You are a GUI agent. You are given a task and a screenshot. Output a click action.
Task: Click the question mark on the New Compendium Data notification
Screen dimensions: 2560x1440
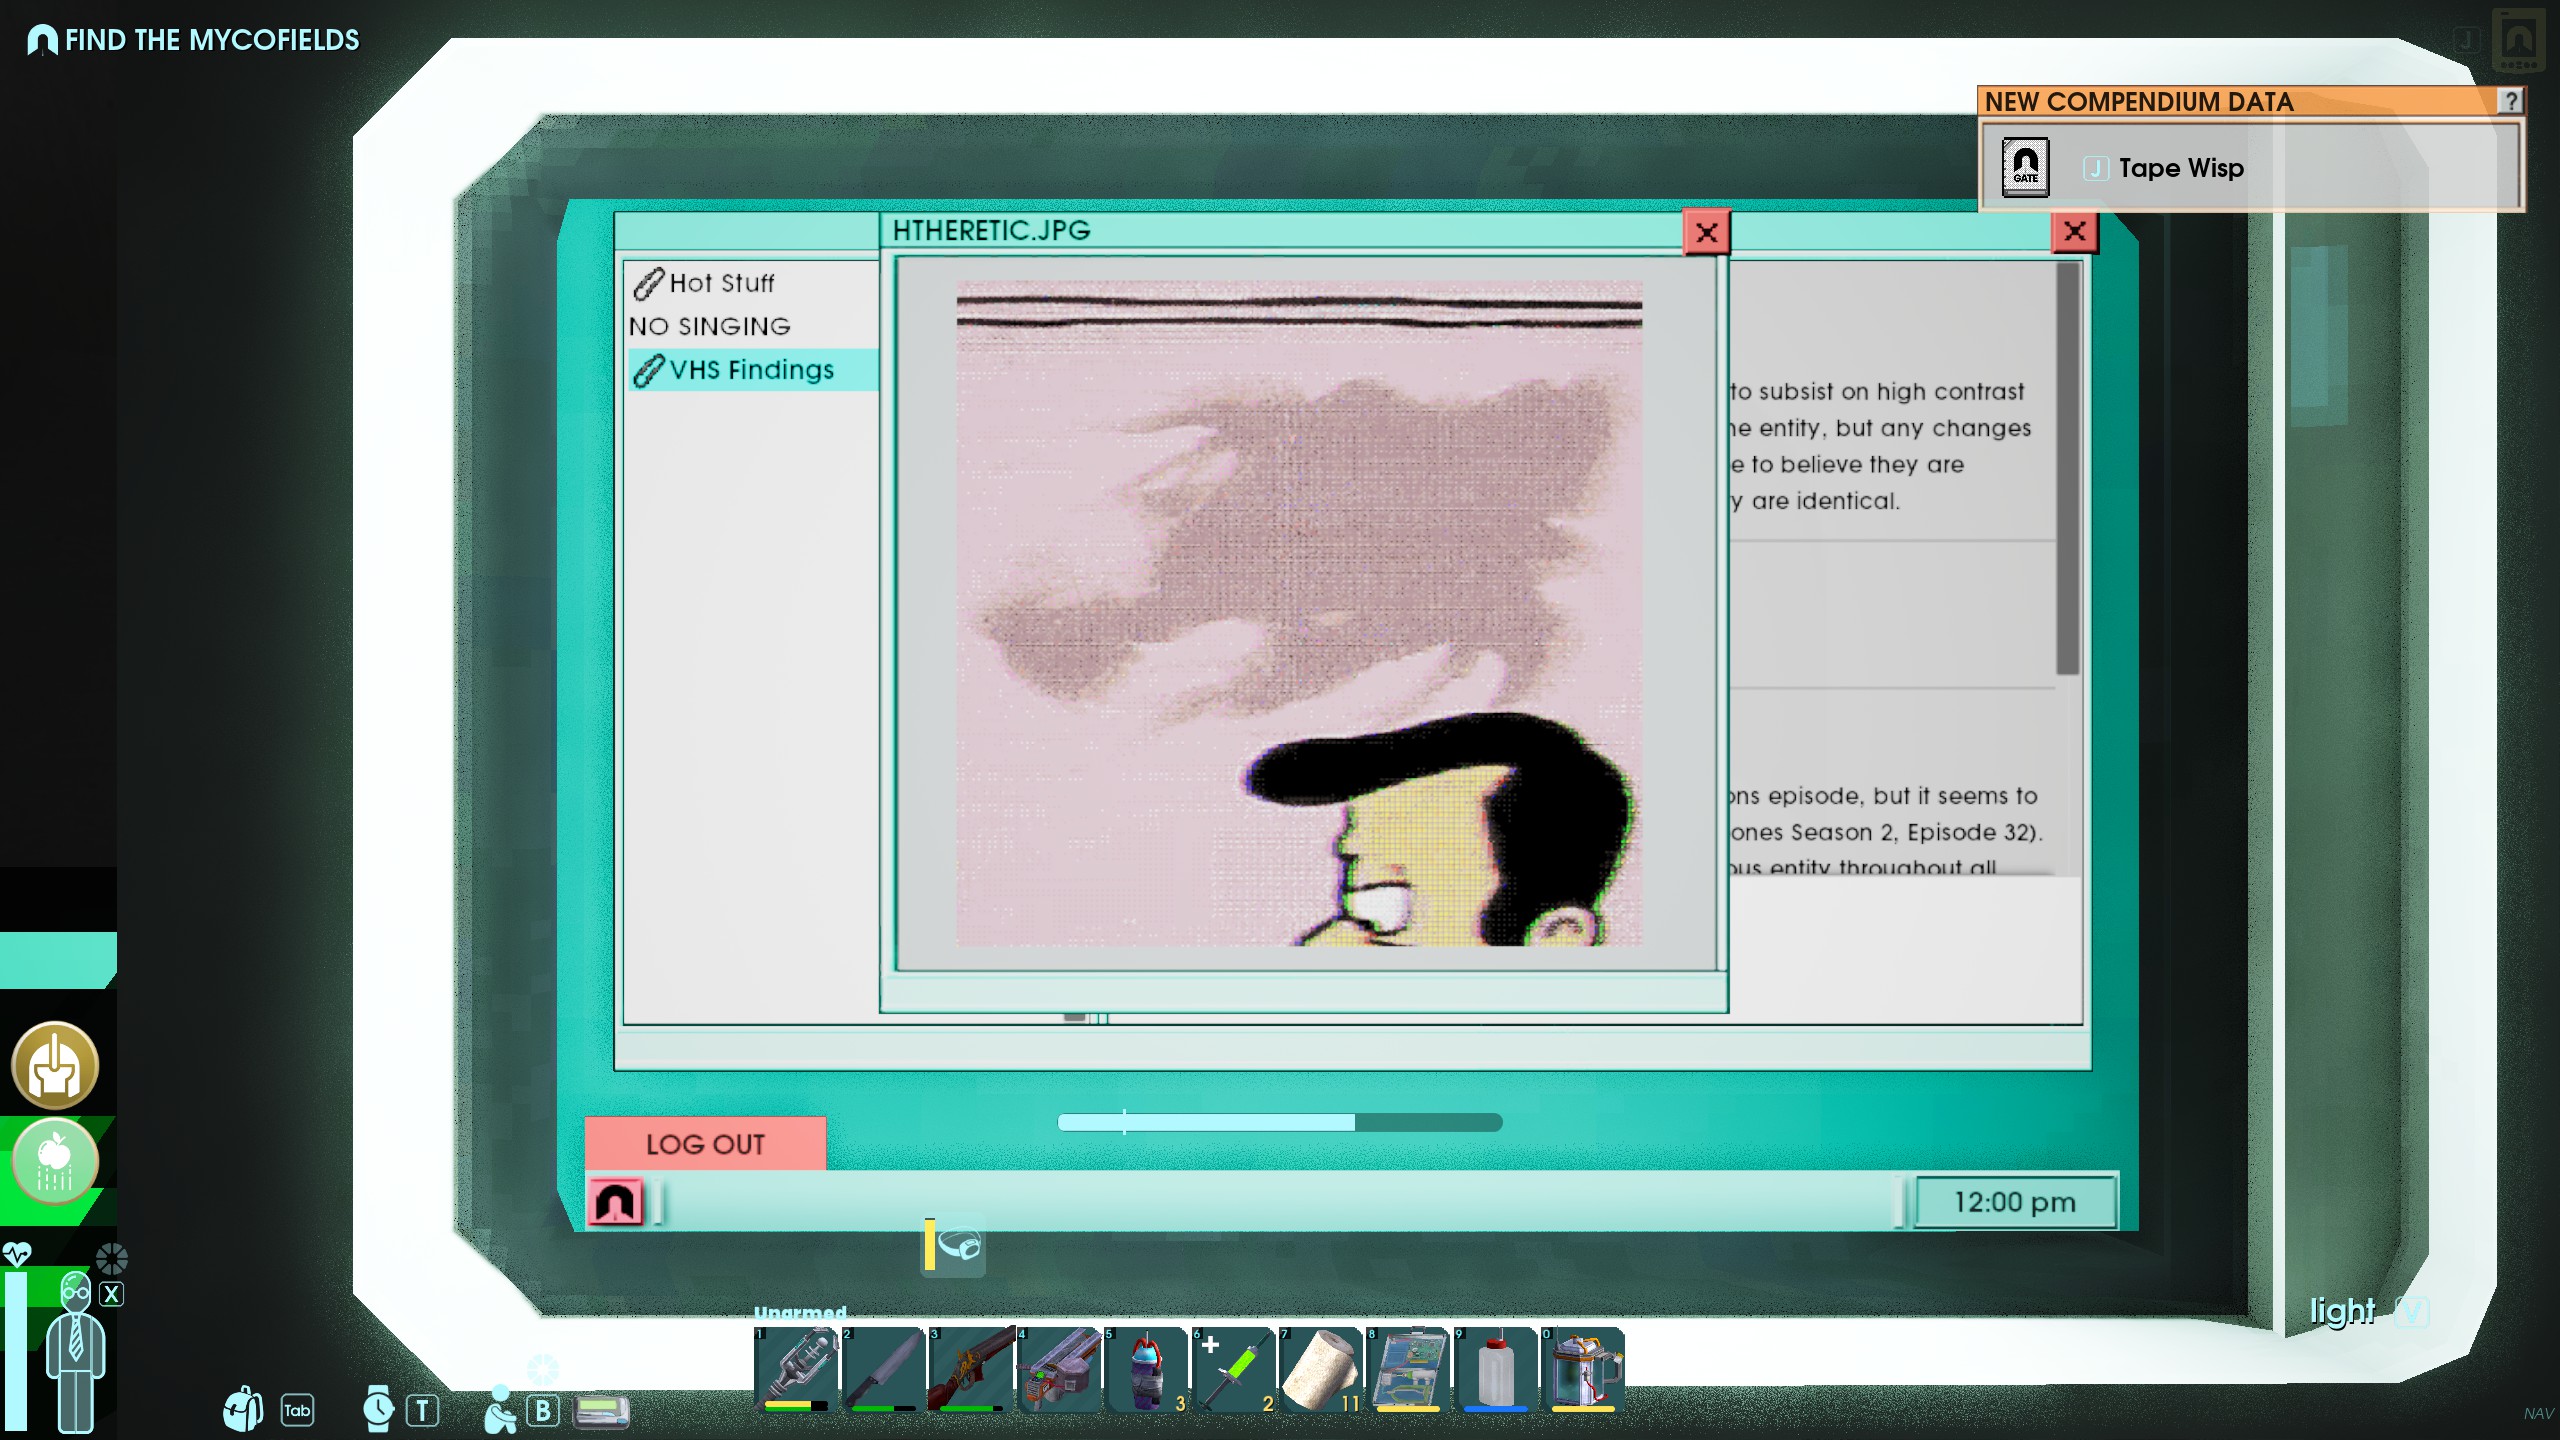2510,101
